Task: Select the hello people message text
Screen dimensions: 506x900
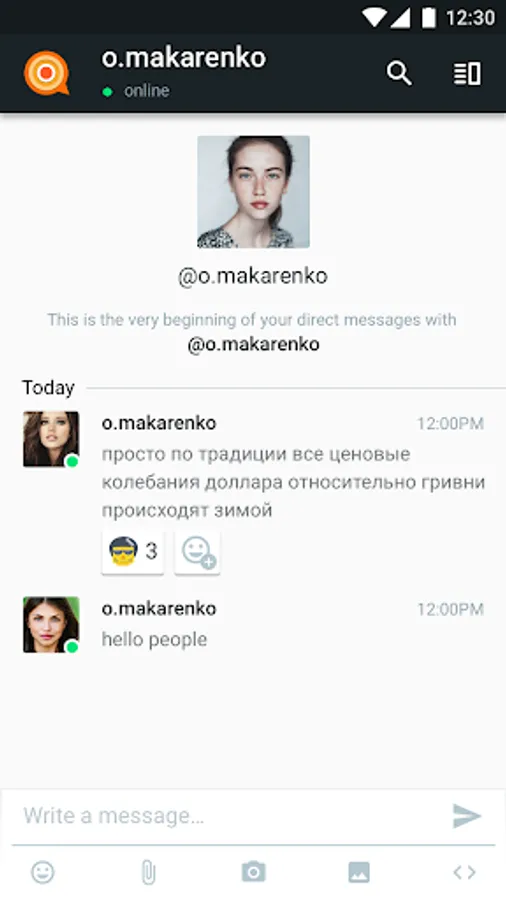Action: point(154,639)
